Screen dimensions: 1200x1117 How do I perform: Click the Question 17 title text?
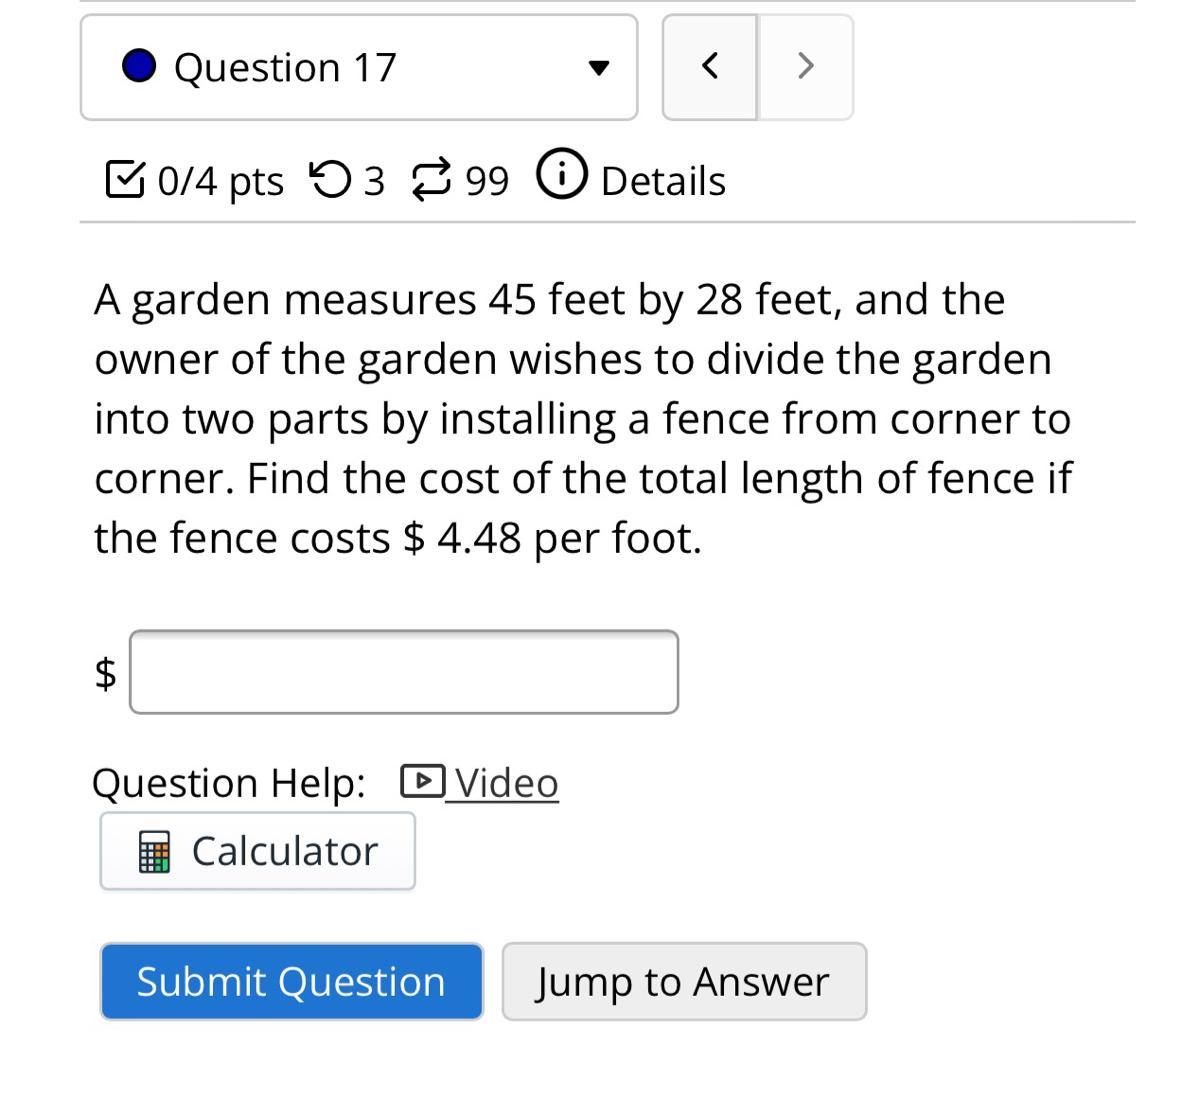285,68
